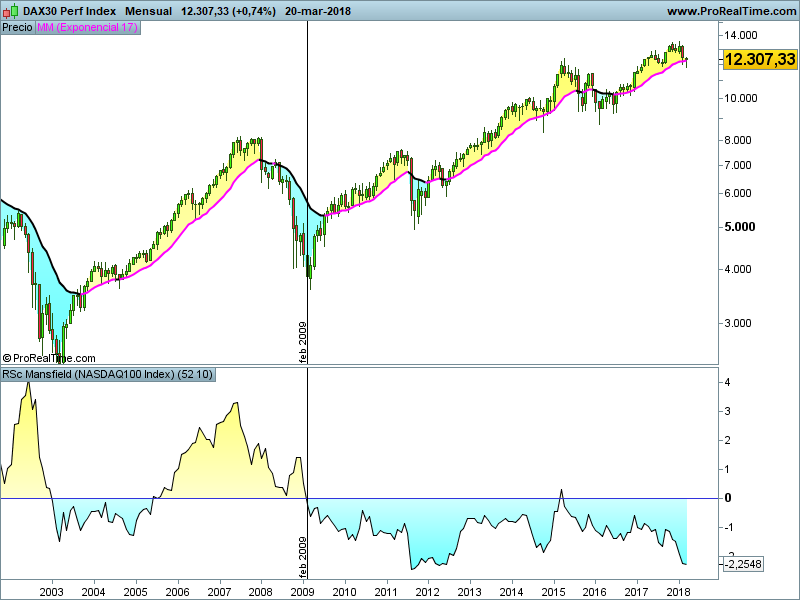
Task: Click the © ProRealTime.com watermark
Action: (49, 357)
